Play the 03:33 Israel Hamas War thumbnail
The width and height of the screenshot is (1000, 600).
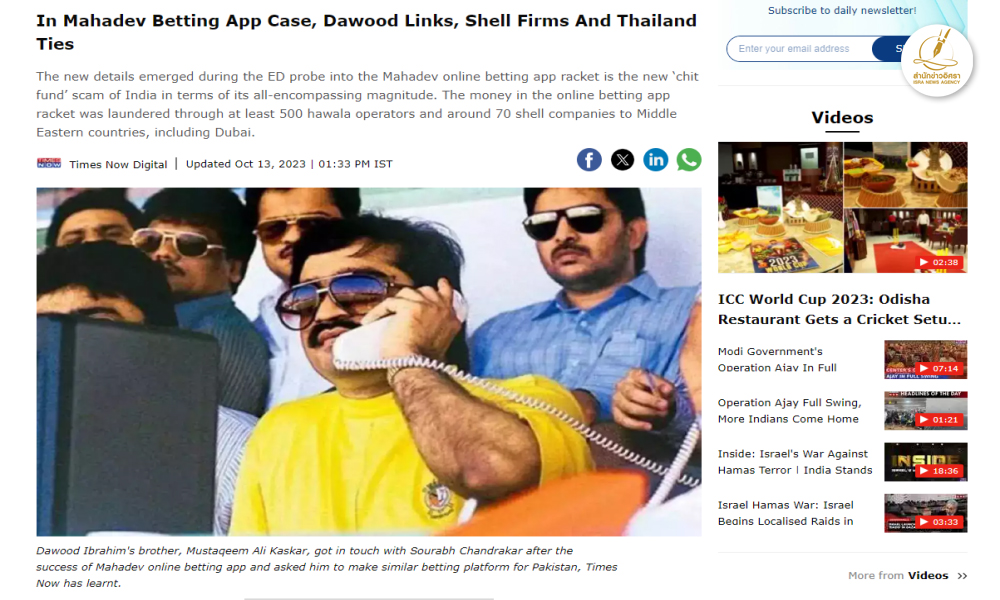925,513
